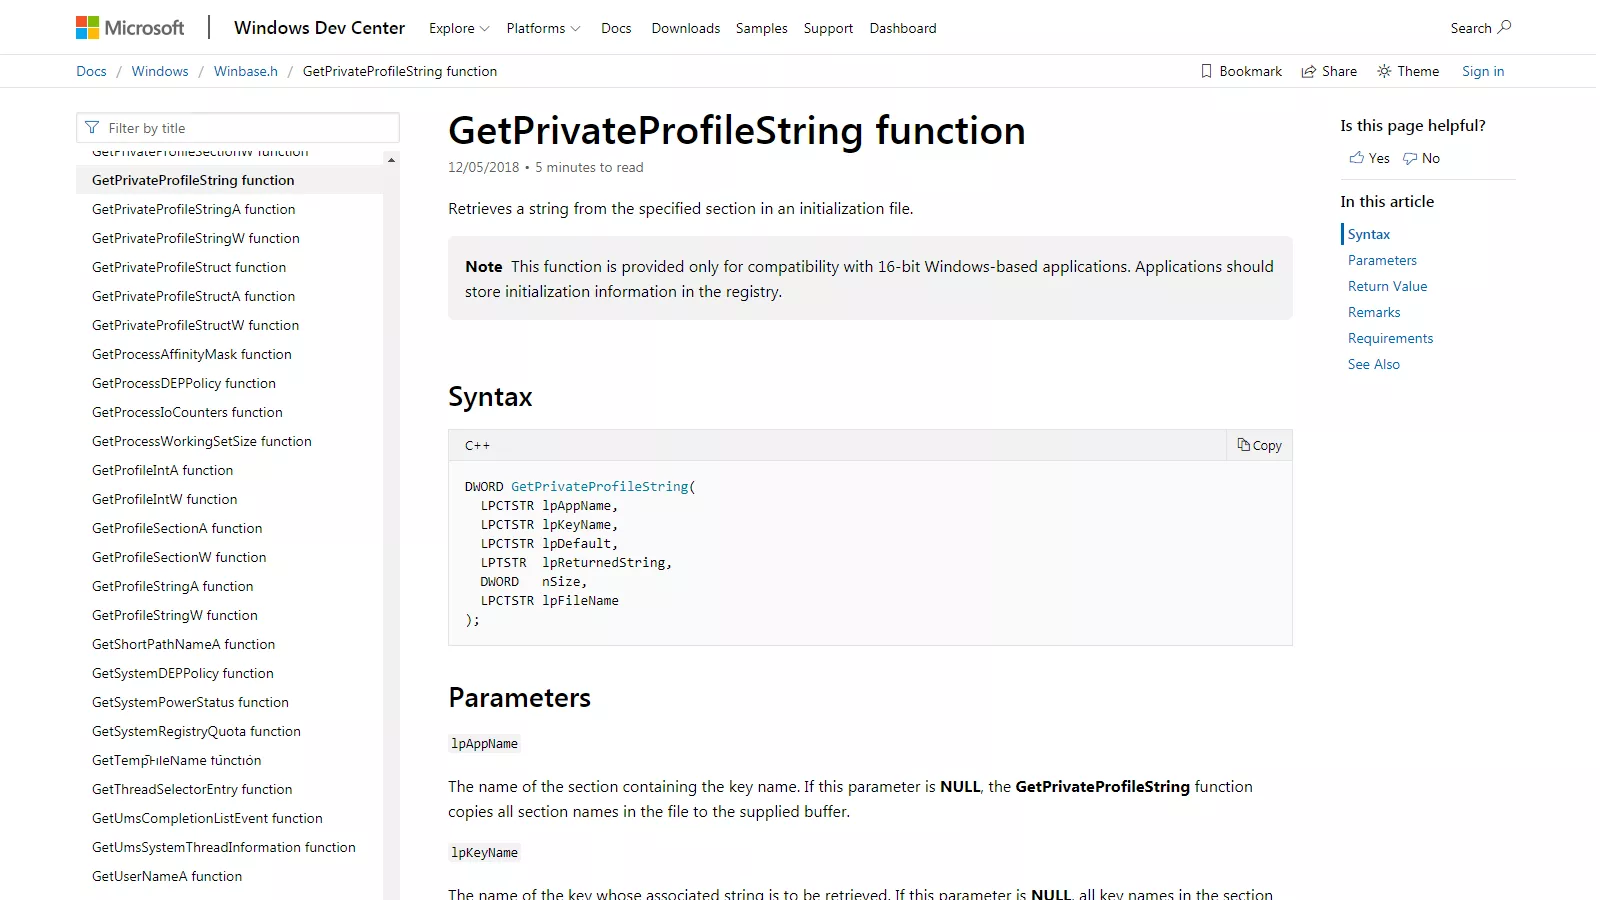Jump to Return Value section
The image size is (1600, 900).
[x=1388, y=286]
